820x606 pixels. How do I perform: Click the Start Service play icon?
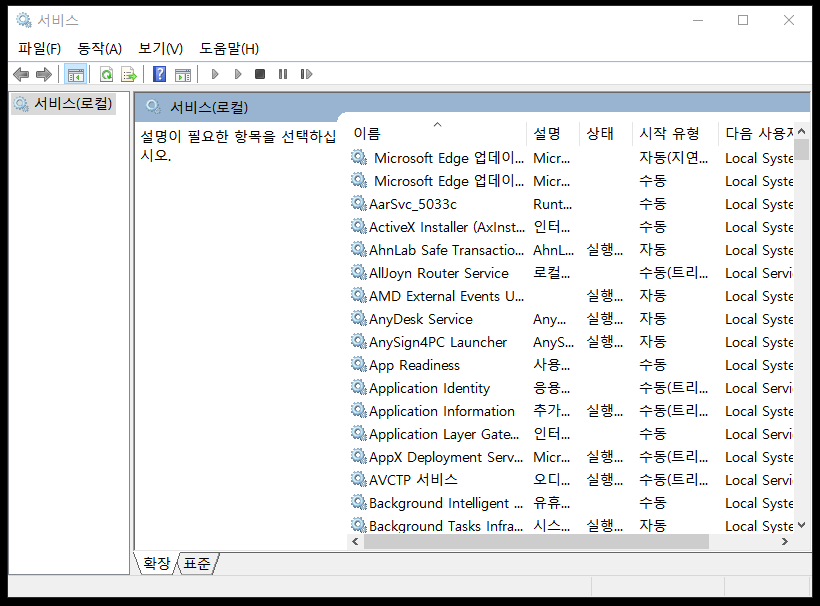coord(214,74)
